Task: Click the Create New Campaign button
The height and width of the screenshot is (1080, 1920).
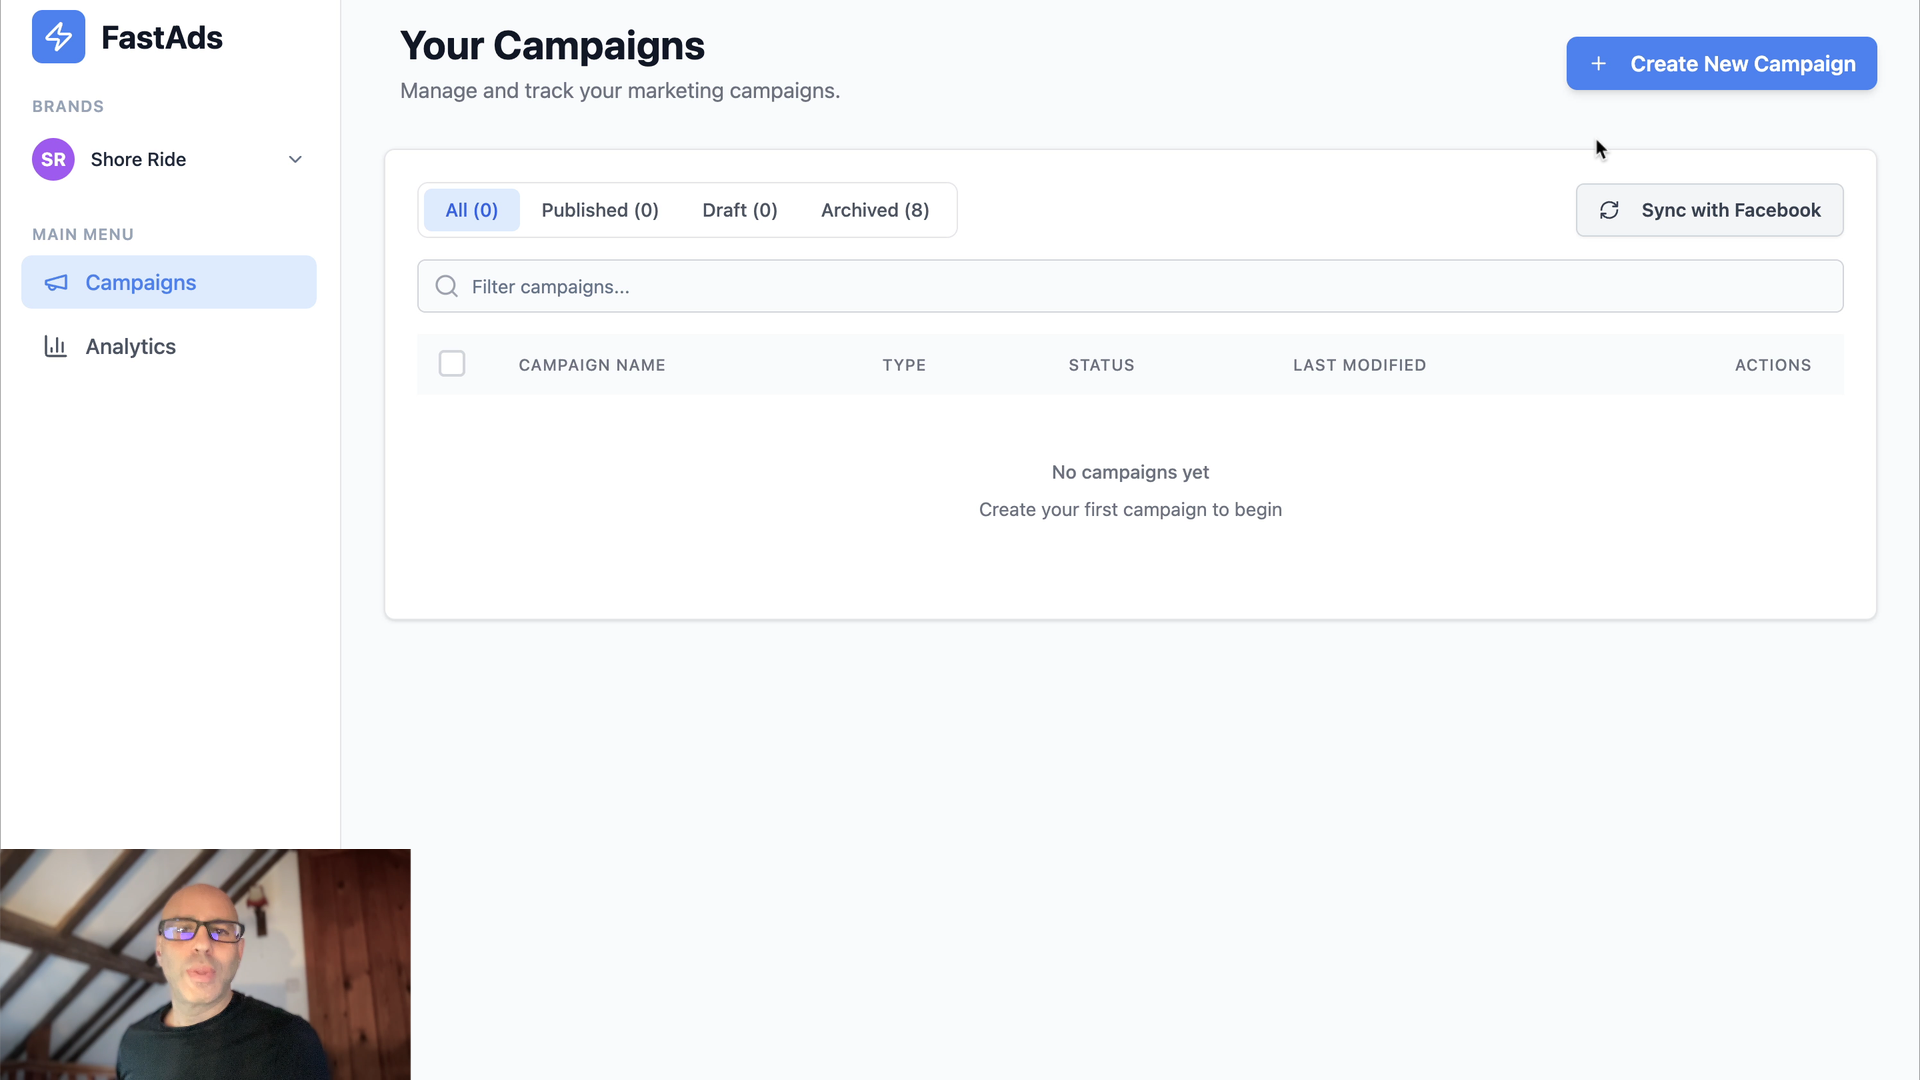Action: pyautogui.click(x=1720, y=63)
